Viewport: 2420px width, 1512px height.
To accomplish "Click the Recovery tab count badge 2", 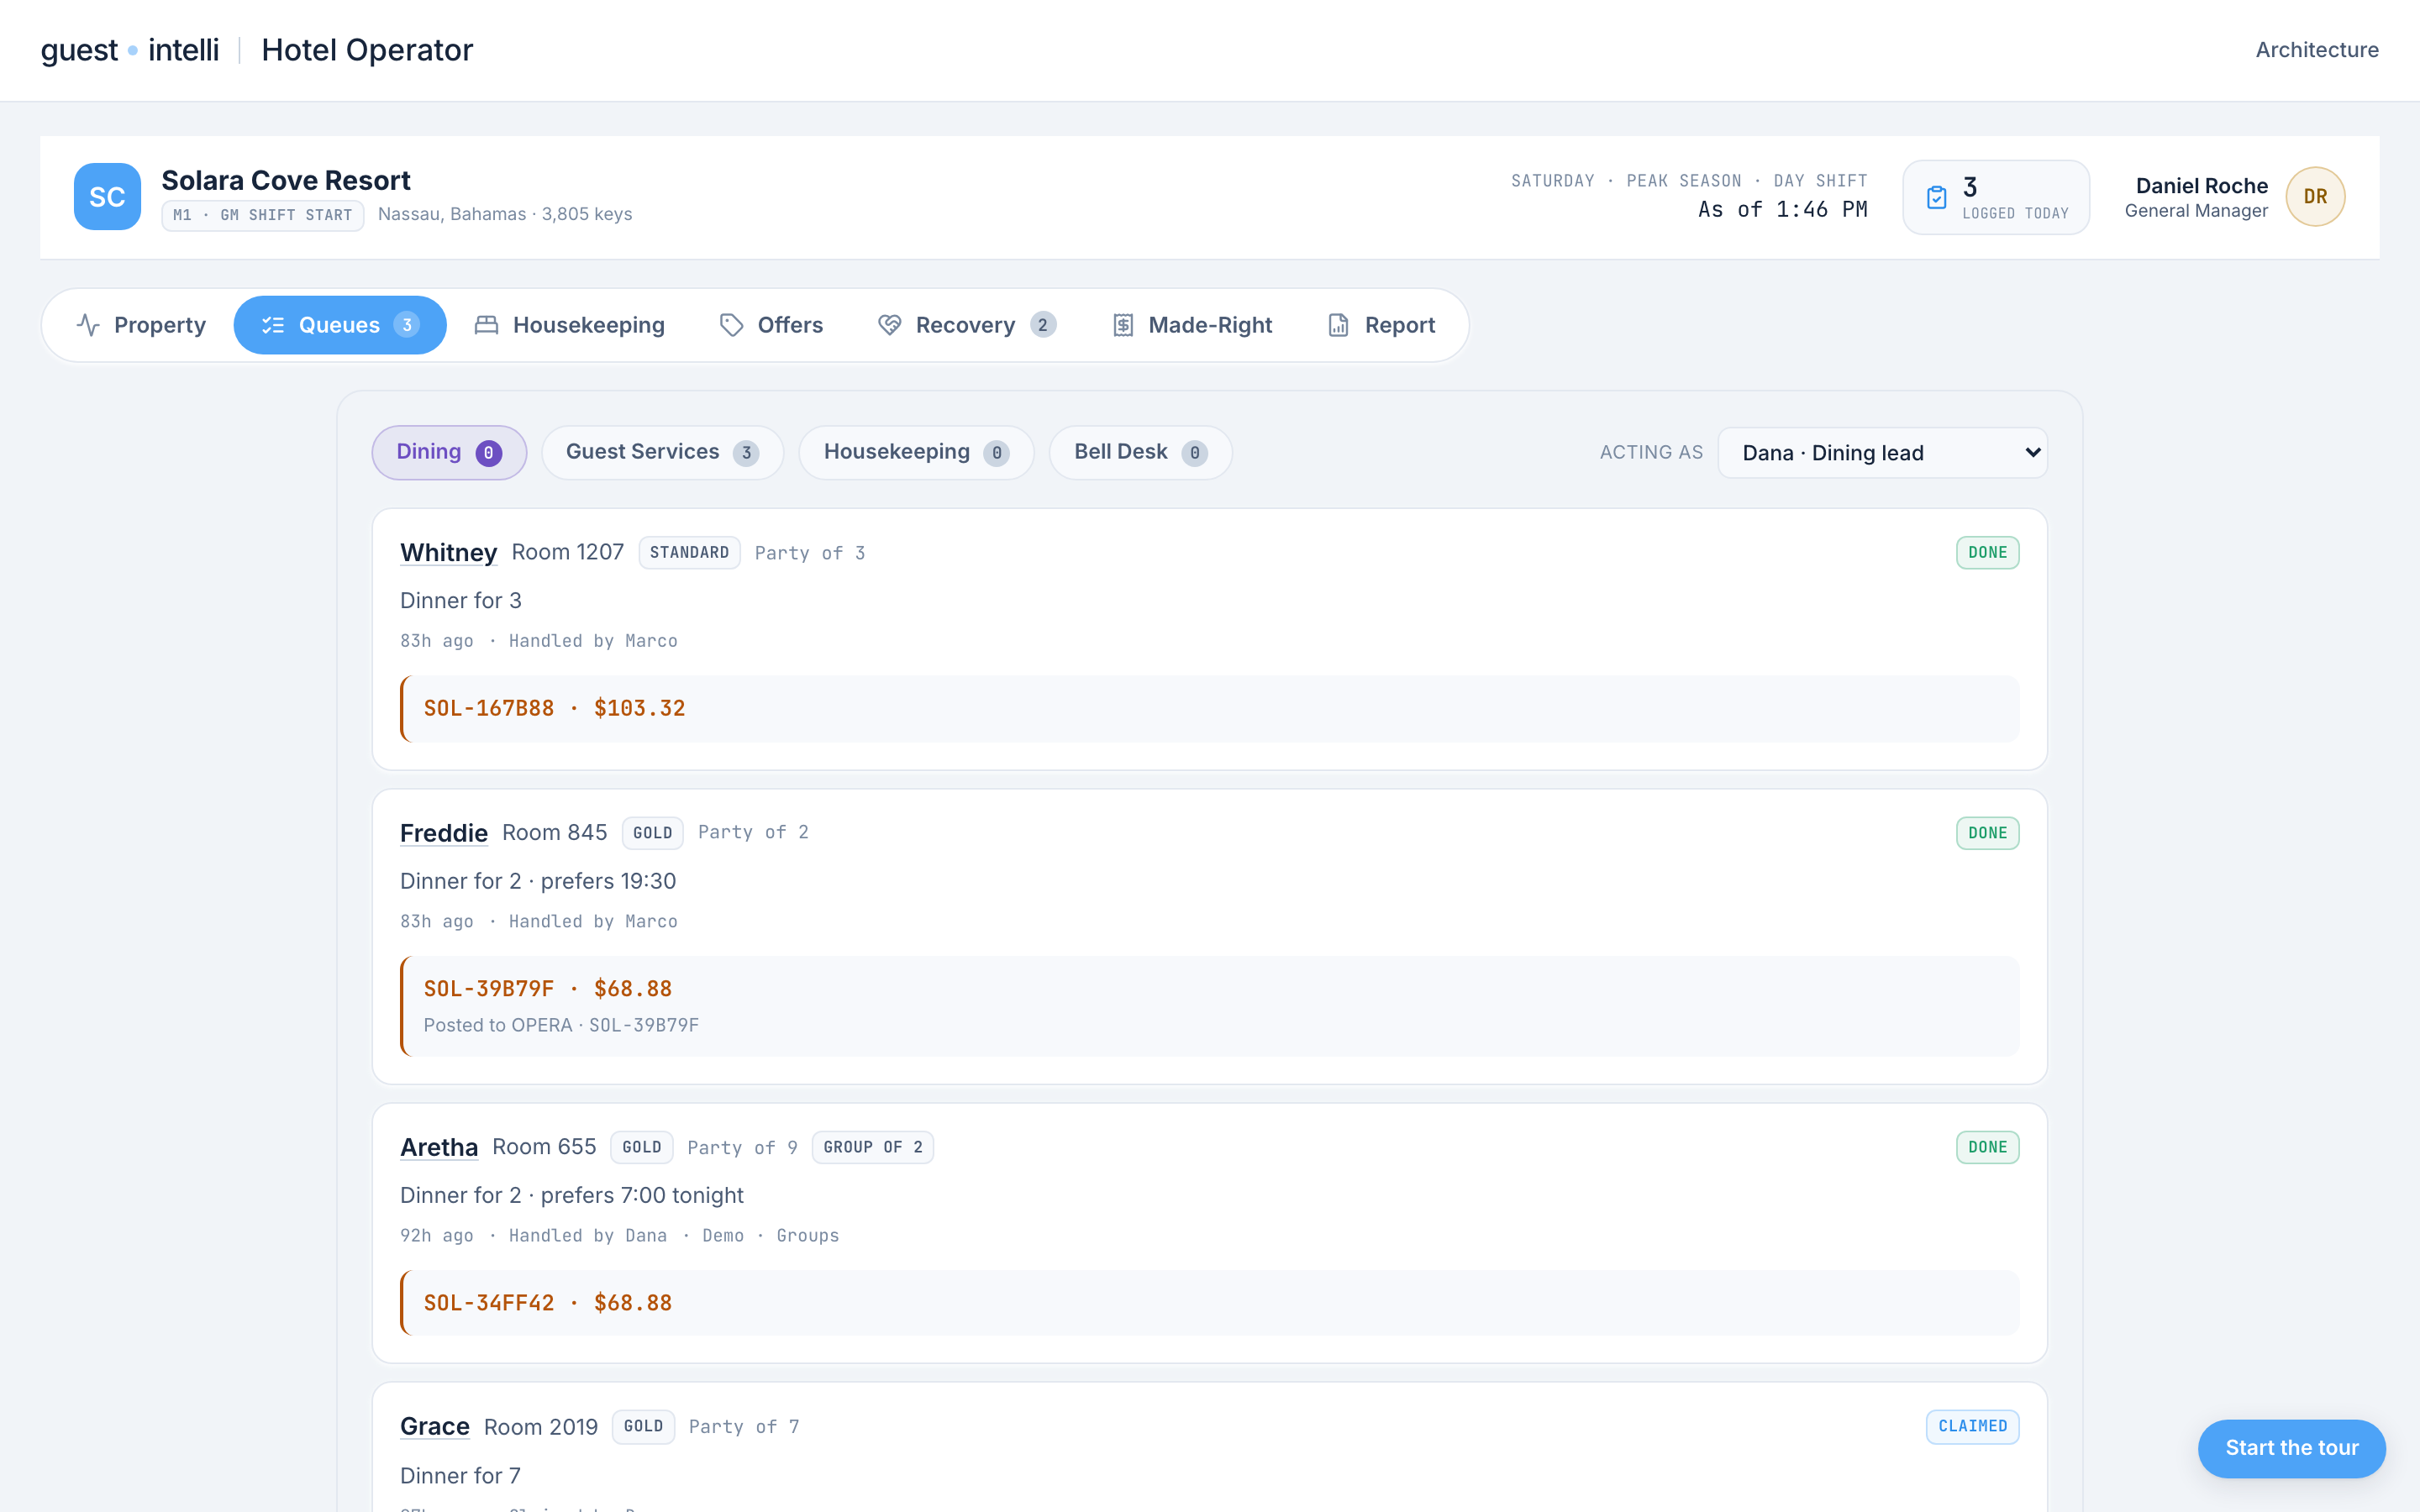I will pos(1042,325).
